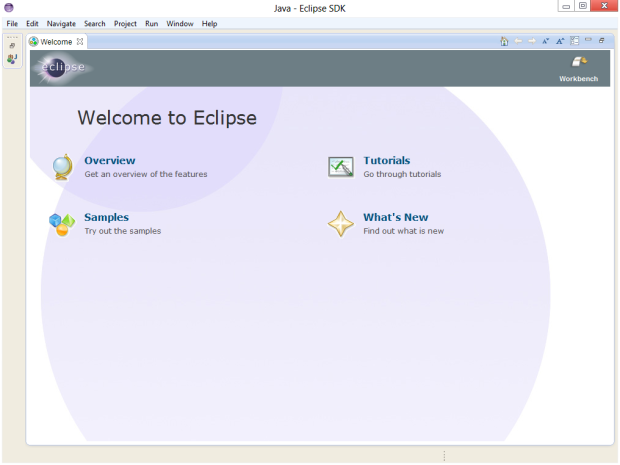620x465 pixels.
Task: Magnify font size with the larger A icon
Action: coord(560,41)
